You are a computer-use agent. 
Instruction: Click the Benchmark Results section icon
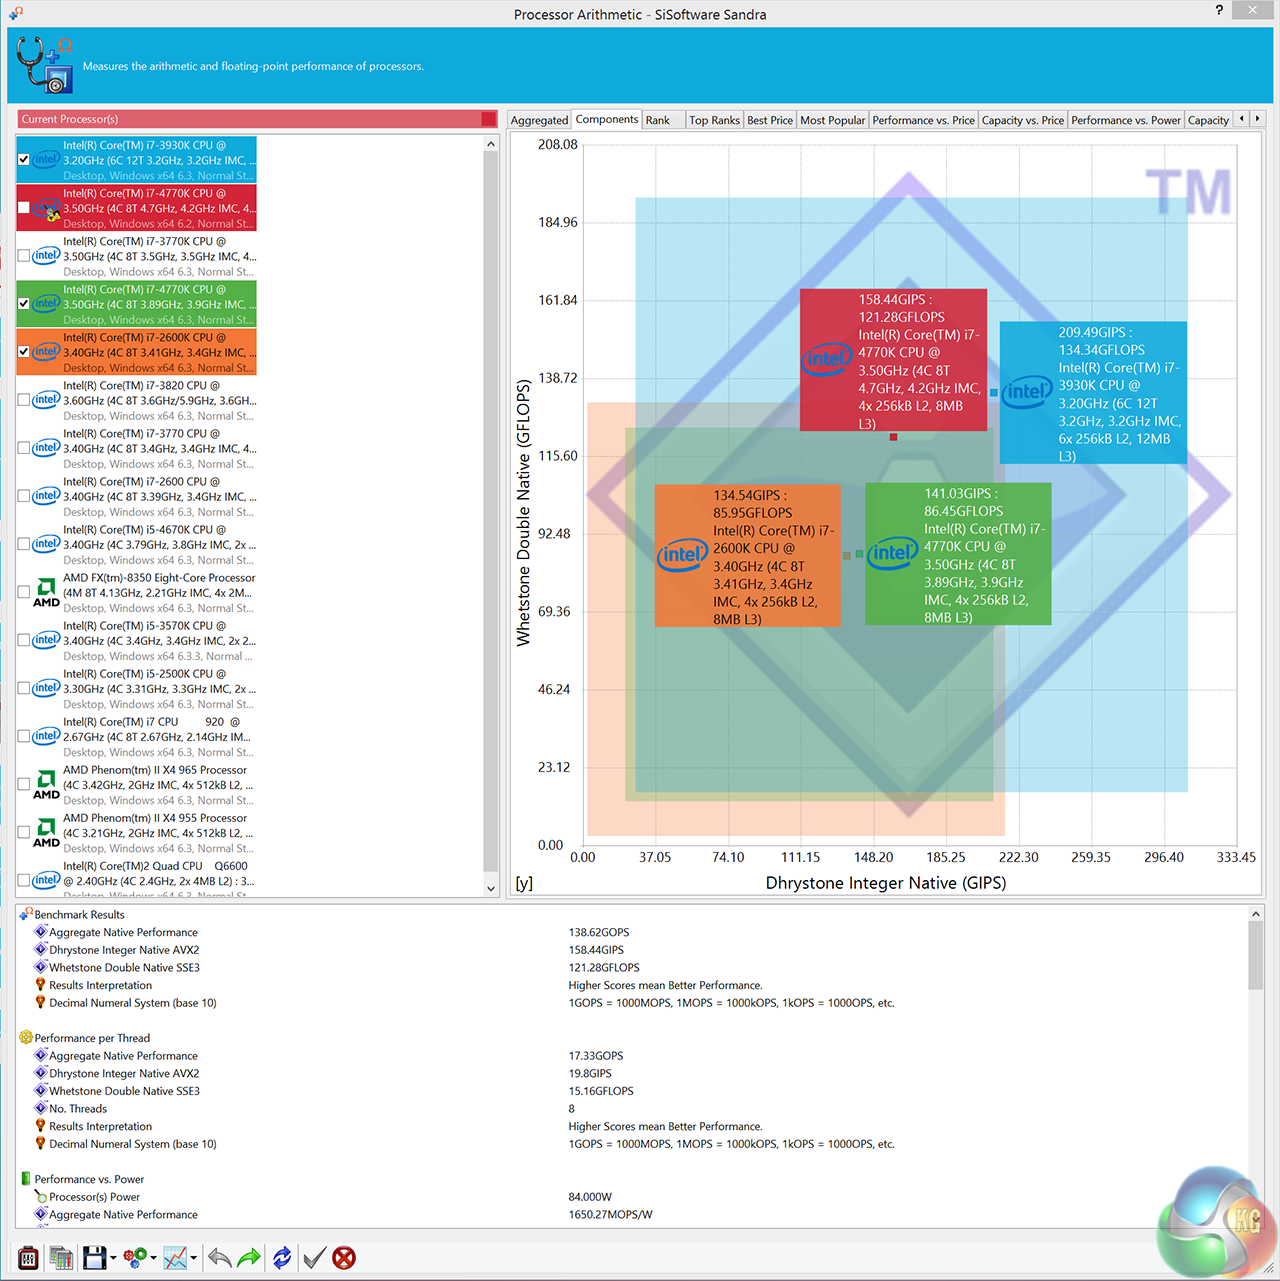[26, 914]
